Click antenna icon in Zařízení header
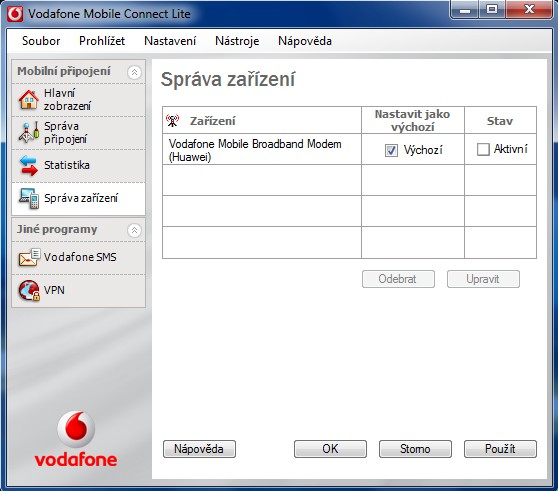The image size is (558, 491). coord(173,121)
